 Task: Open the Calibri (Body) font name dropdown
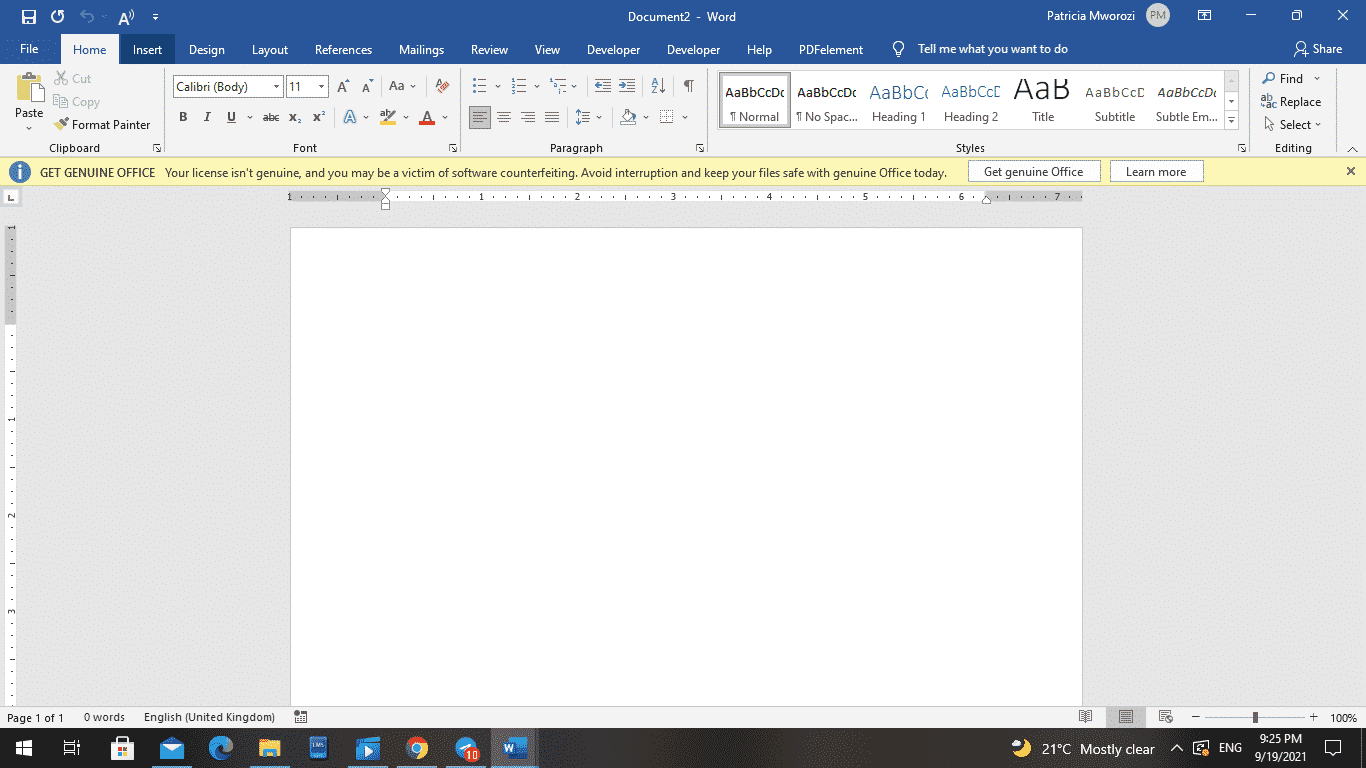click(277, 87)
